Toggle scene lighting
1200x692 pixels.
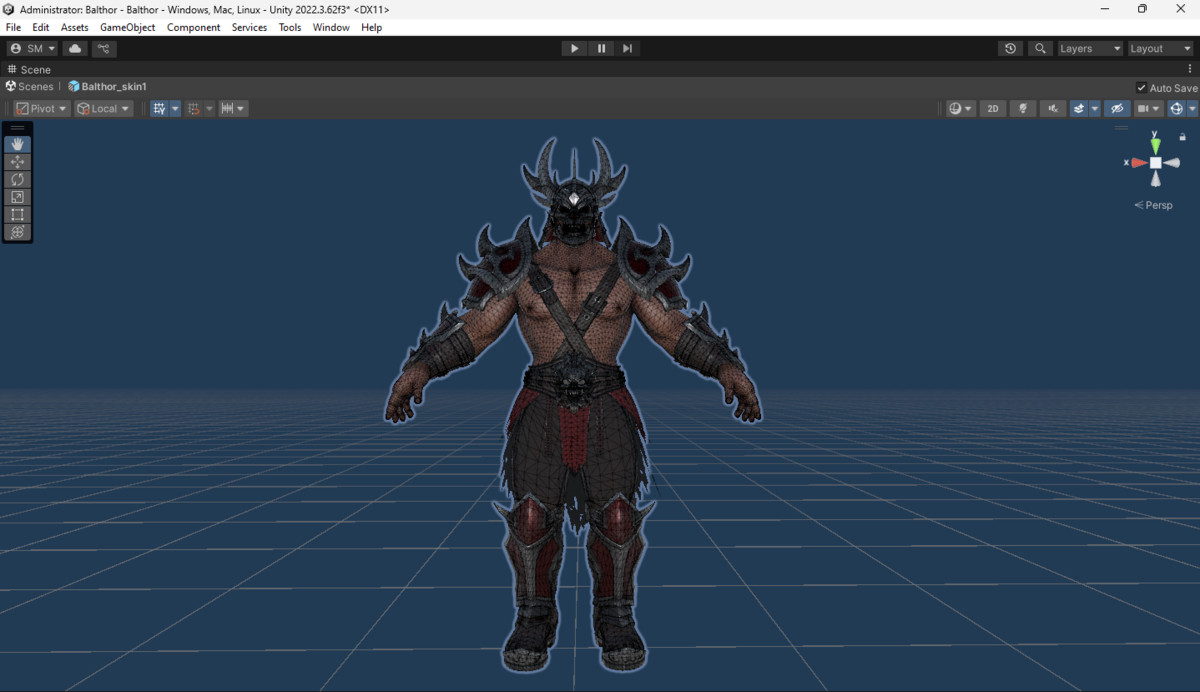1023,108
